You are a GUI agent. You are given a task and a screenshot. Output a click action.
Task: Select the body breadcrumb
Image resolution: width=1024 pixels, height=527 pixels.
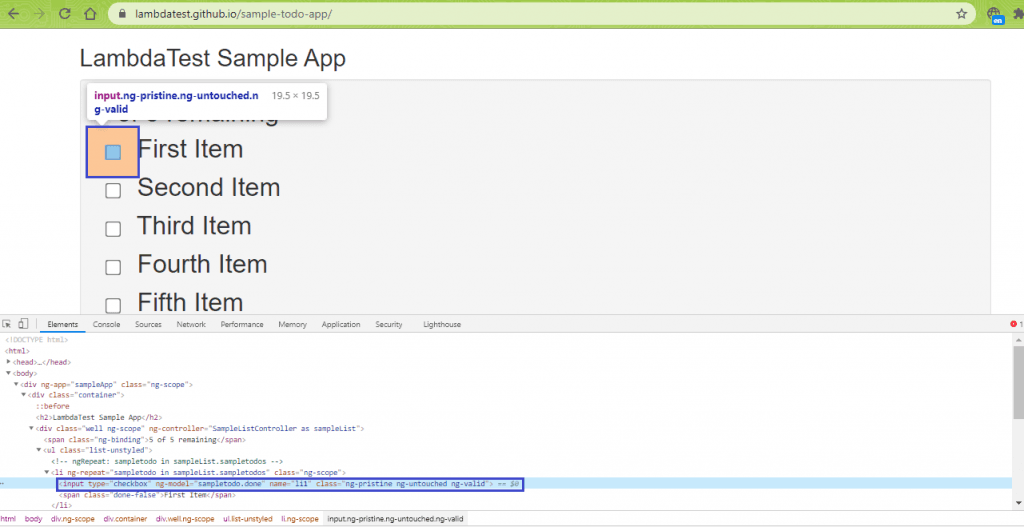pyautogui.click(x=33, y=519)
